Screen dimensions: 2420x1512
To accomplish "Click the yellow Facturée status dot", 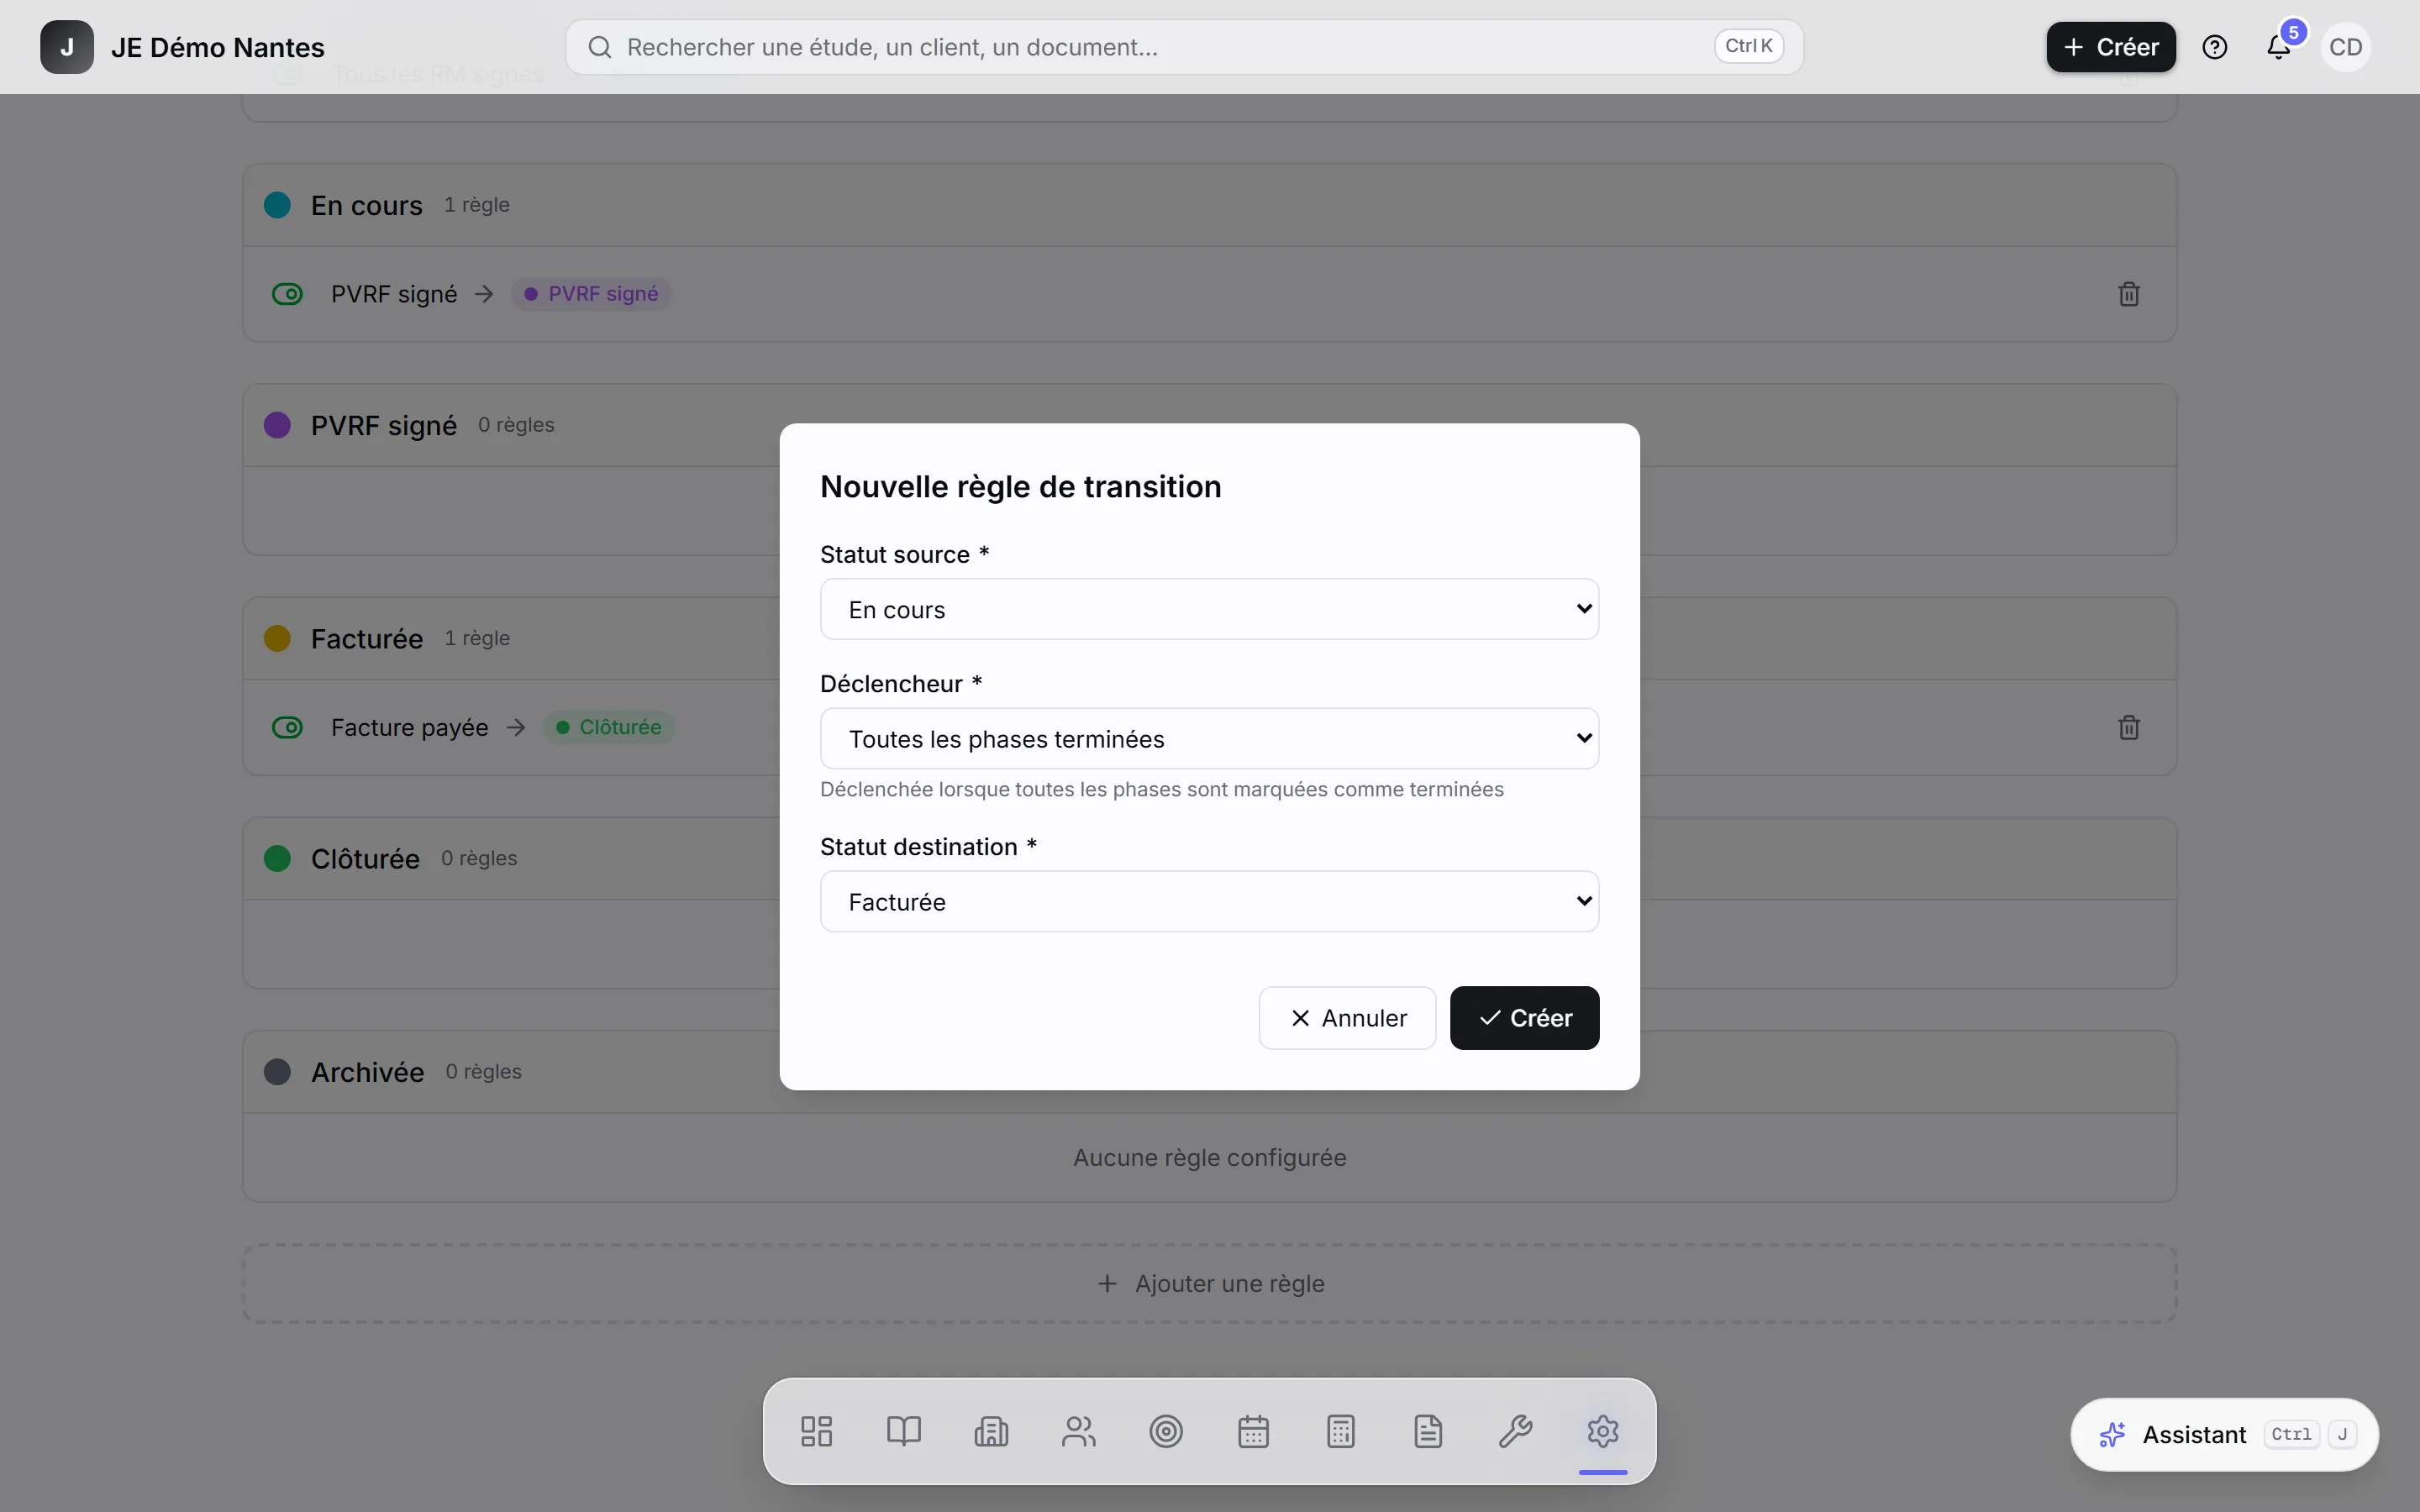I will pos(277,638).
